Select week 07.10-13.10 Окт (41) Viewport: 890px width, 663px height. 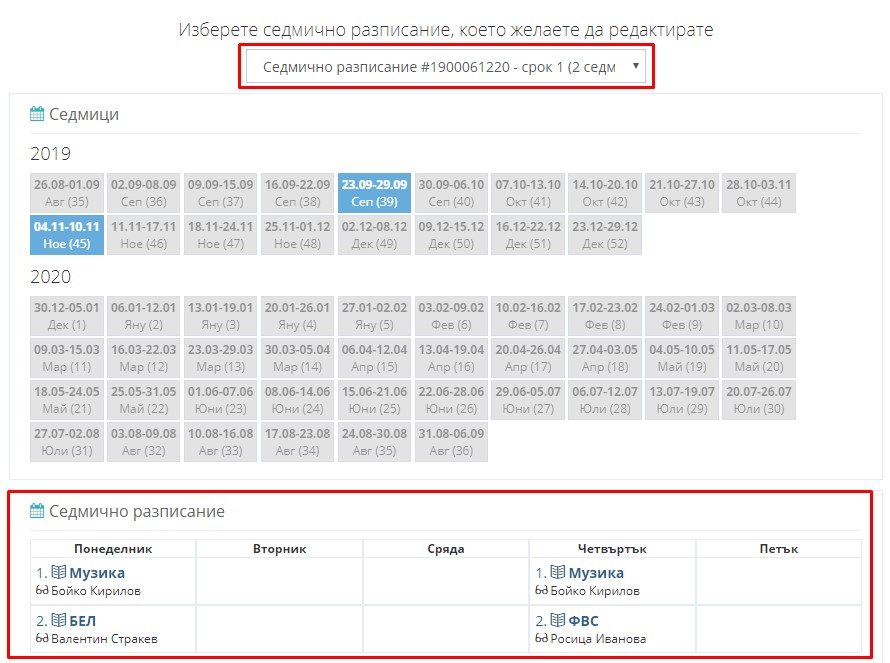[x=528, y=193]
